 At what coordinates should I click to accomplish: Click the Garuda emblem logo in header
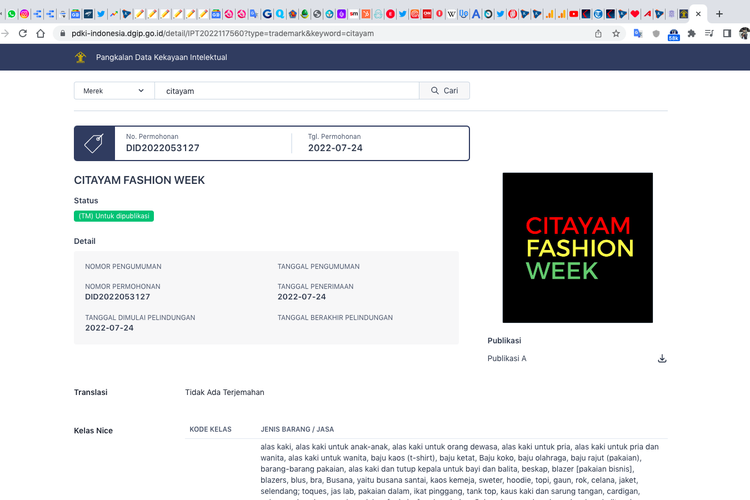pos(80,57)
